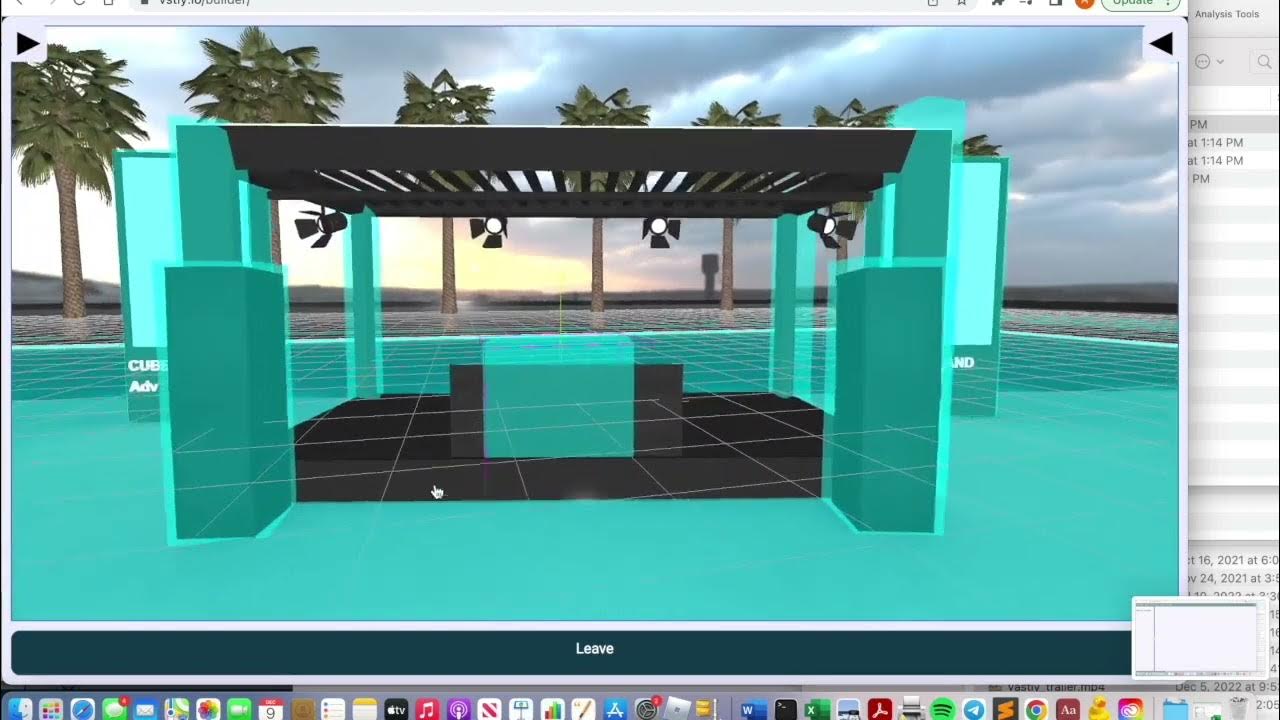Open FaceTime from the Dock
The image size is (1280, 720).
pos(239,709)
